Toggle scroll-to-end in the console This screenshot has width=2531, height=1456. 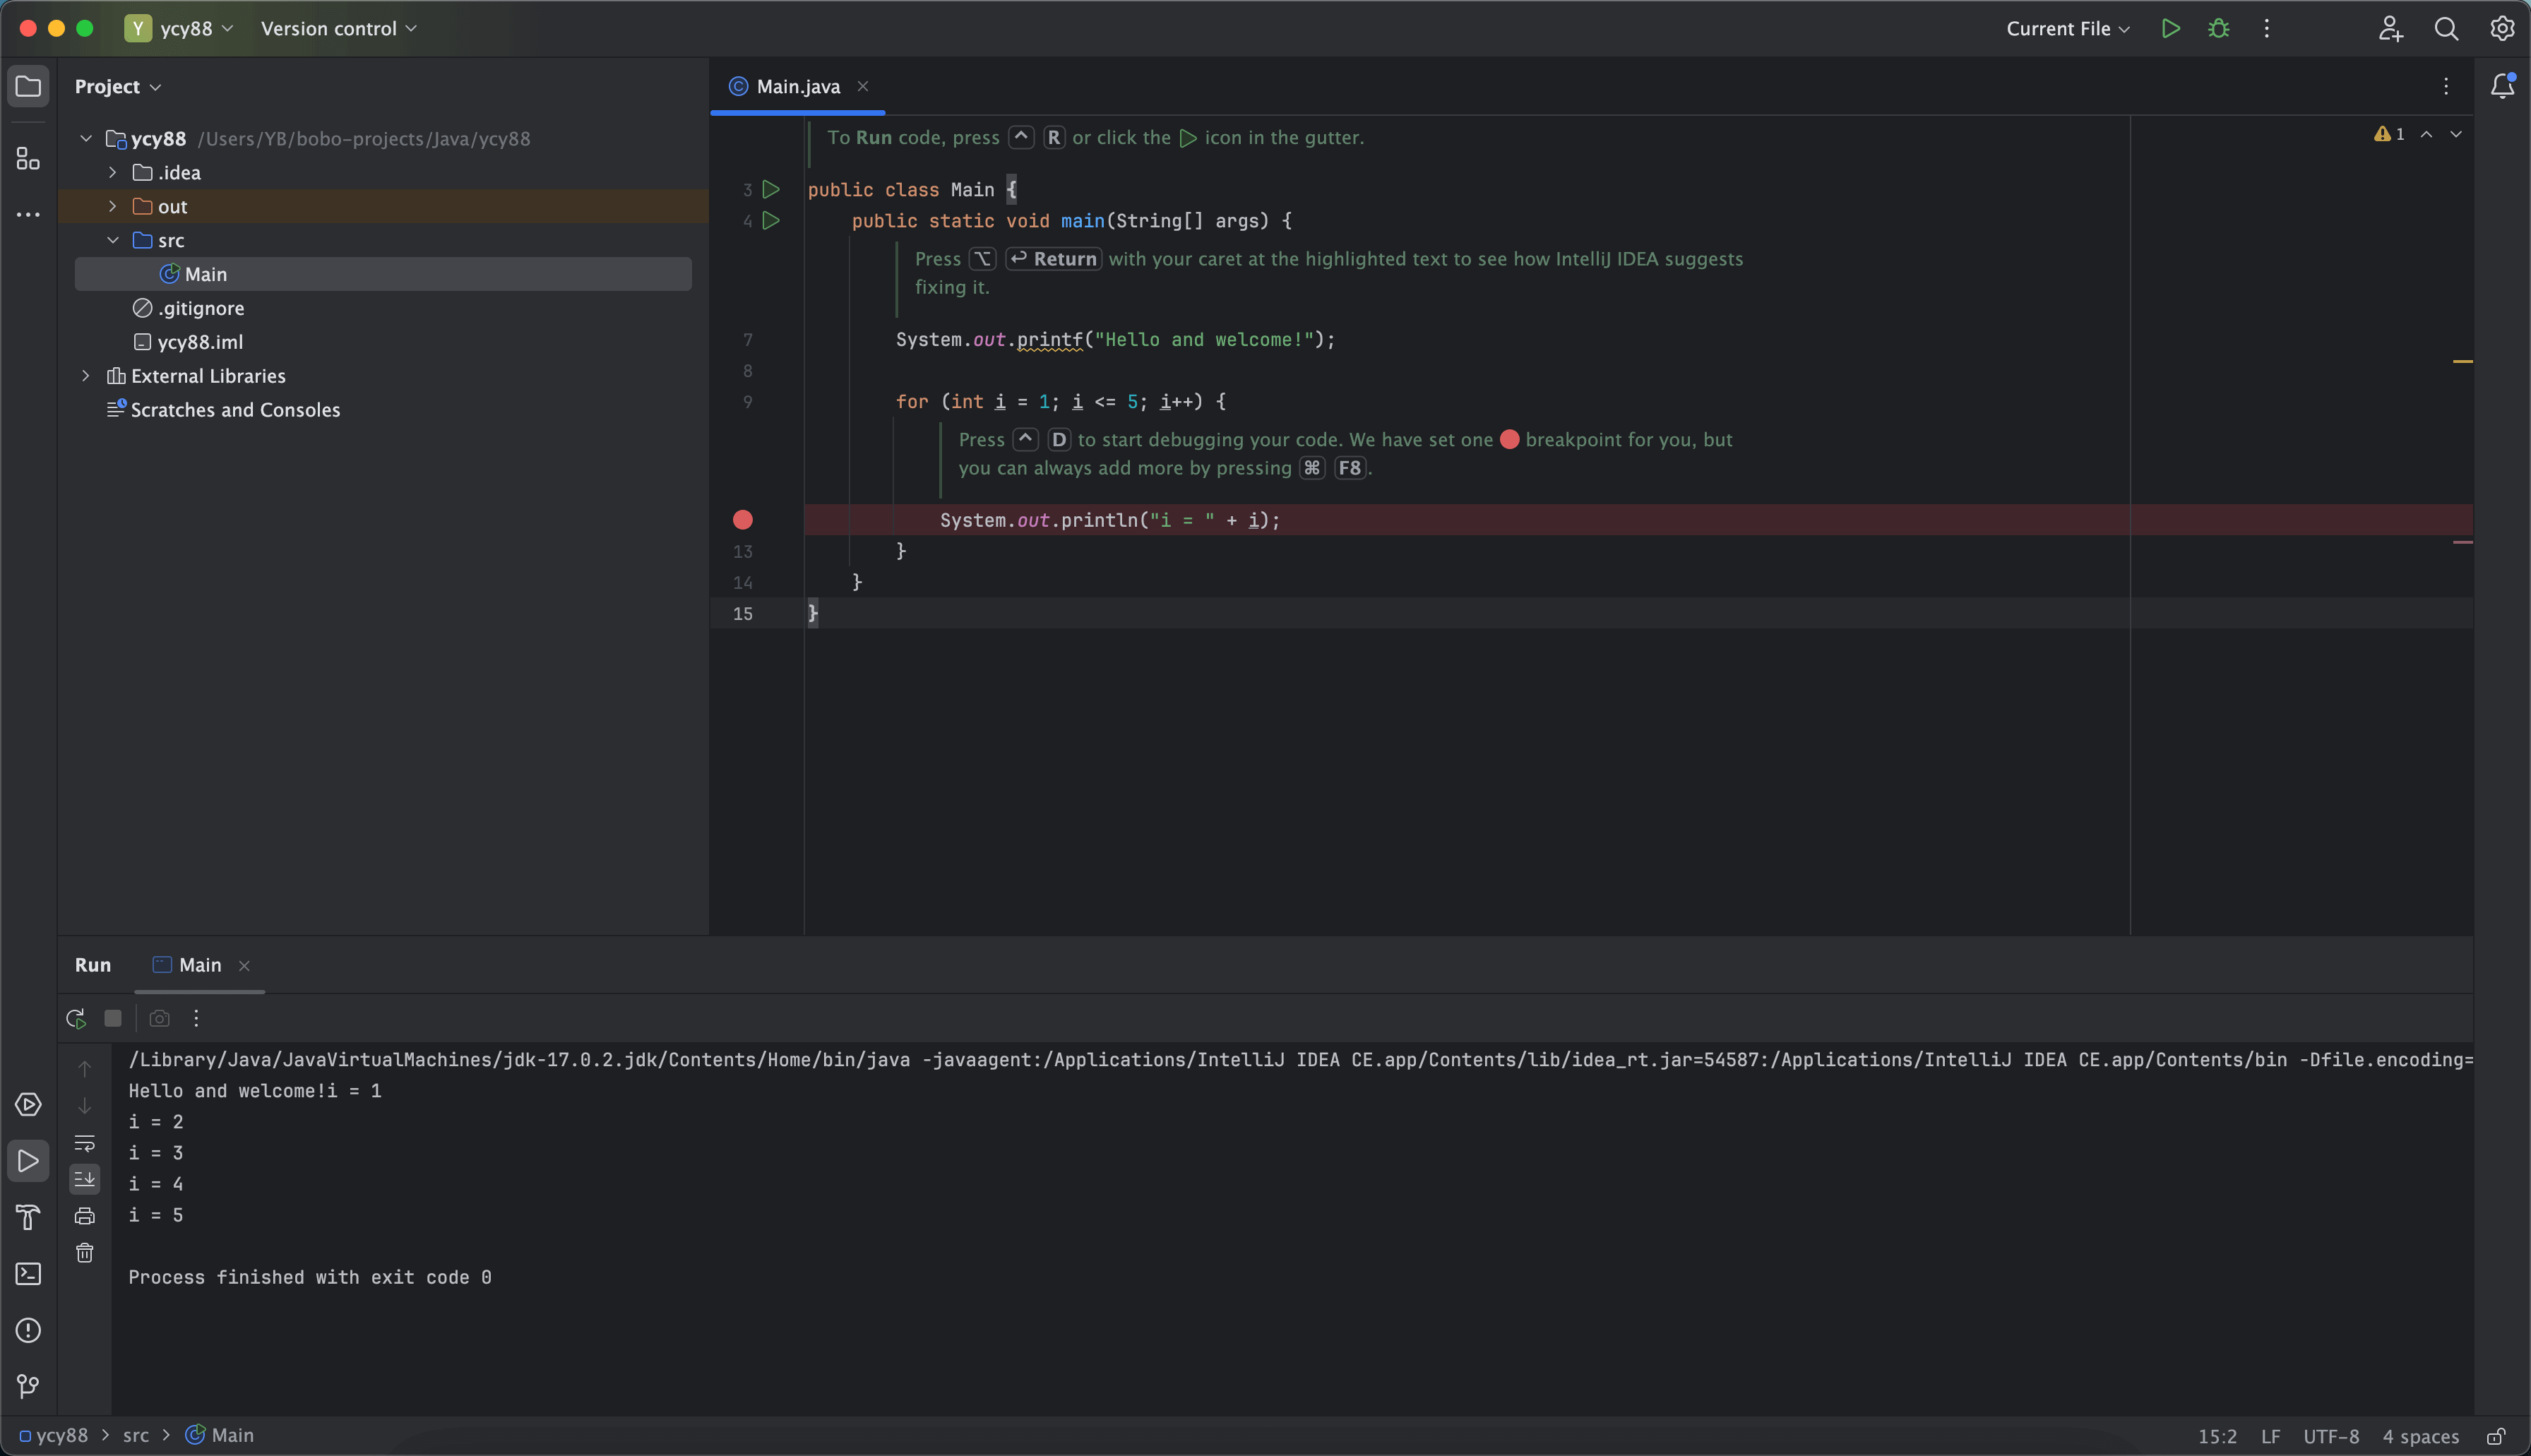coord(85,1179)
